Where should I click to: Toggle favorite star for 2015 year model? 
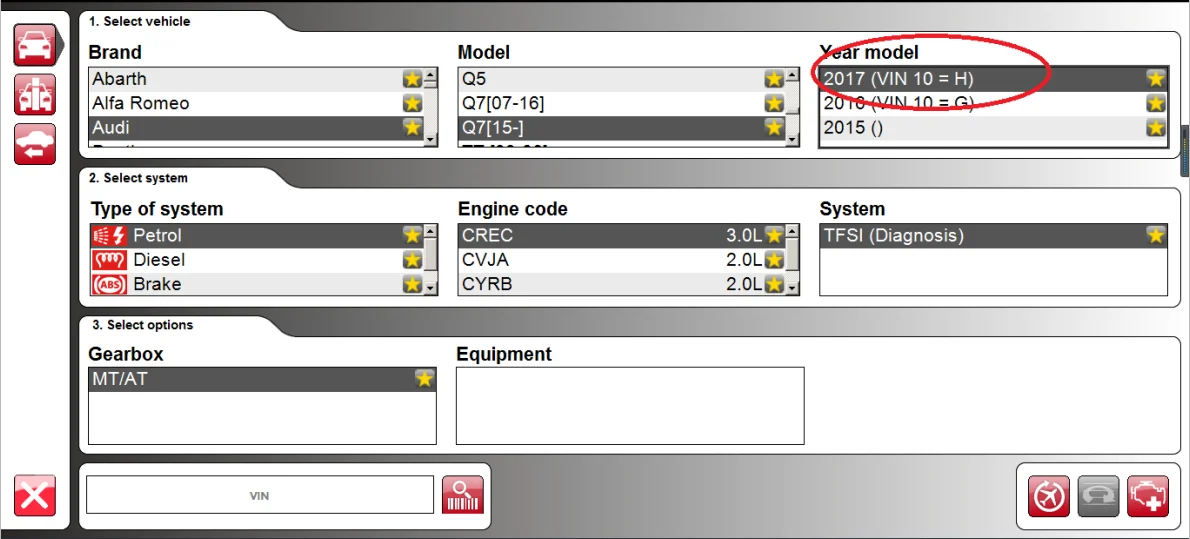click(x=1156, y=127)
